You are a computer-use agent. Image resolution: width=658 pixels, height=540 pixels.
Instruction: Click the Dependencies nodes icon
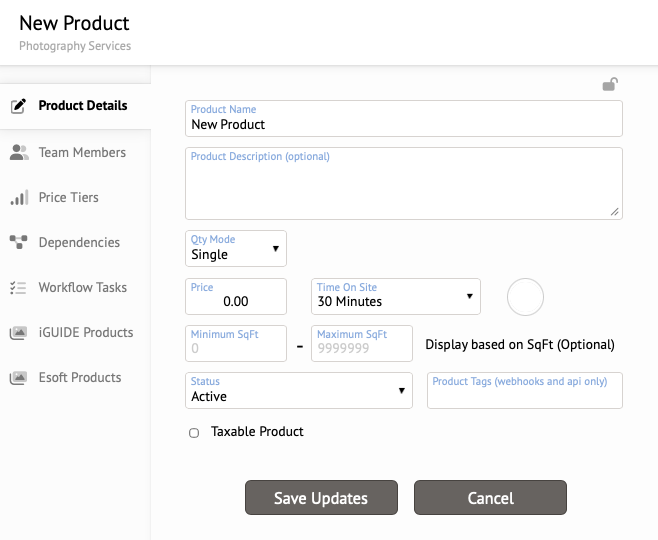18,242
